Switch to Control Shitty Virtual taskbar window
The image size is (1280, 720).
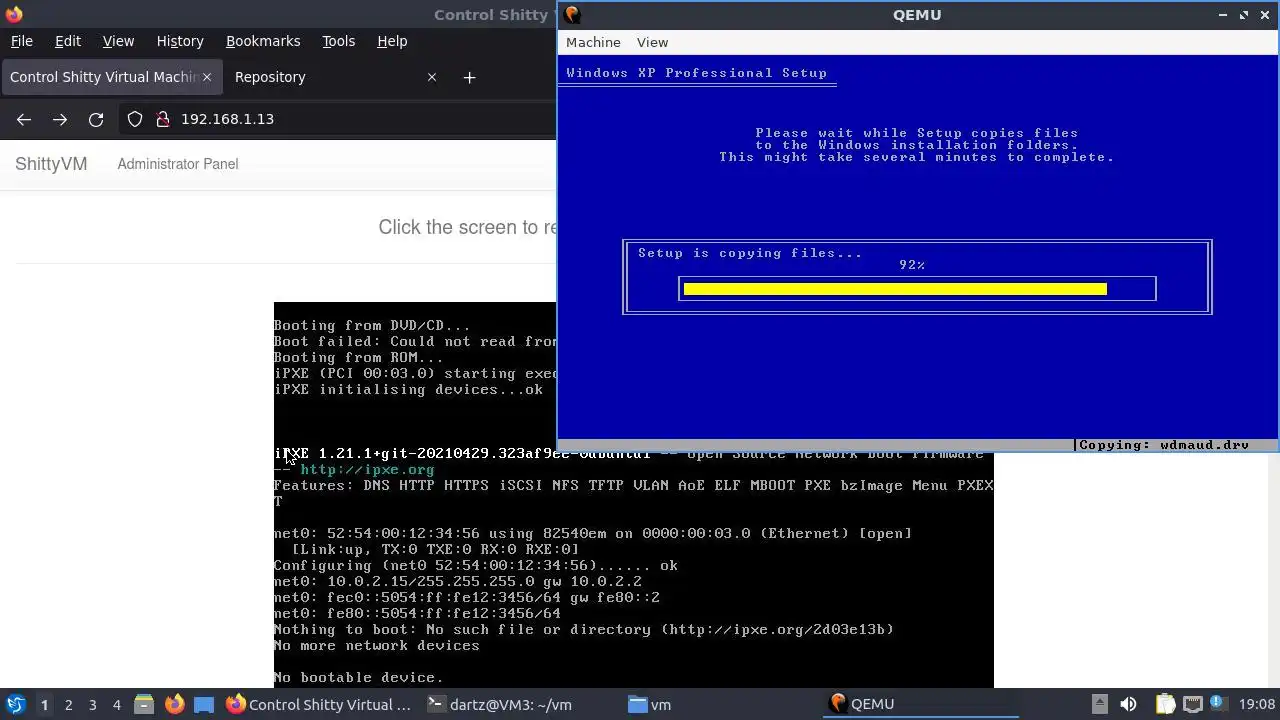(318, 704)
